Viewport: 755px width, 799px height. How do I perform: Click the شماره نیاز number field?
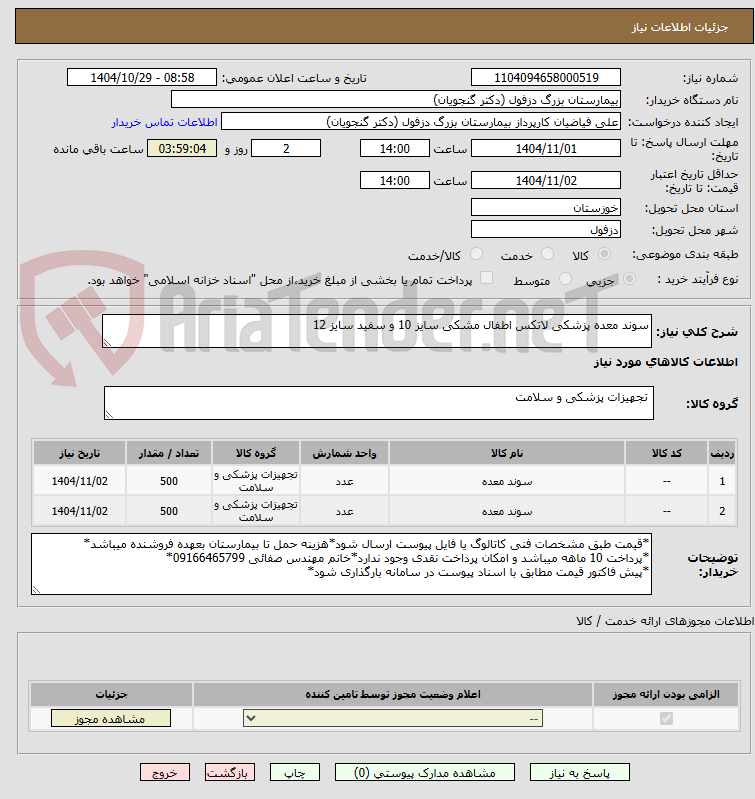pyautogui.click(x=546, y=77)
